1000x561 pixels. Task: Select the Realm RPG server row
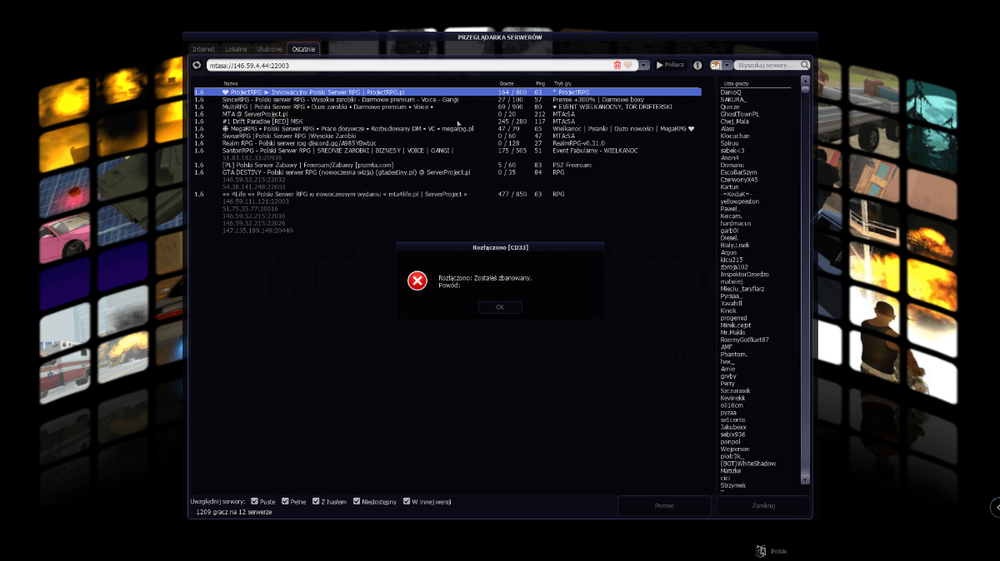[x=447, y=143]
